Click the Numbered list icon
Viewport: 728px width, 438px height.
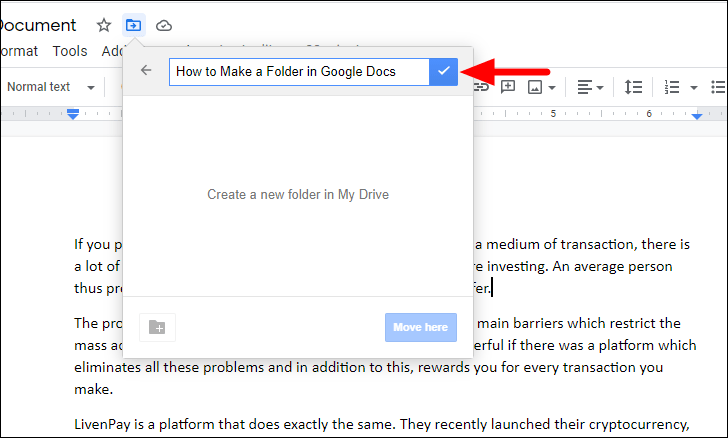point(672,87)
